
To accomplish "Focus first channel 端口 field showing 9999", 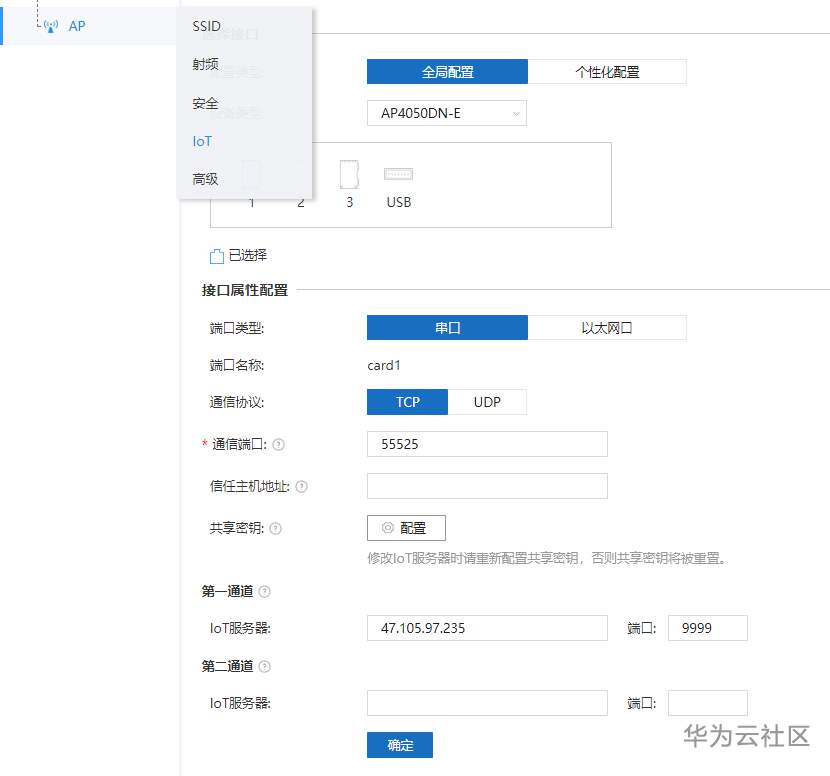I will coord(708,628).
